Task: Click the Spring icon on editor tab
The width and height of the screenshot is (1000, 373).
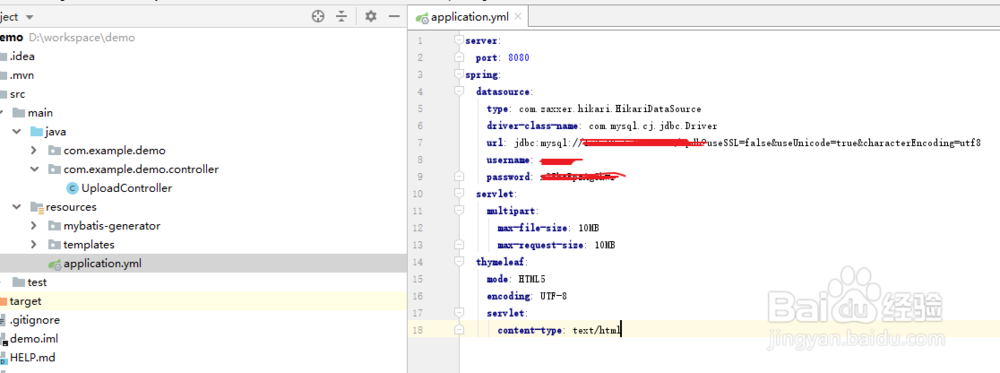Action: click(x=422, y=18)
